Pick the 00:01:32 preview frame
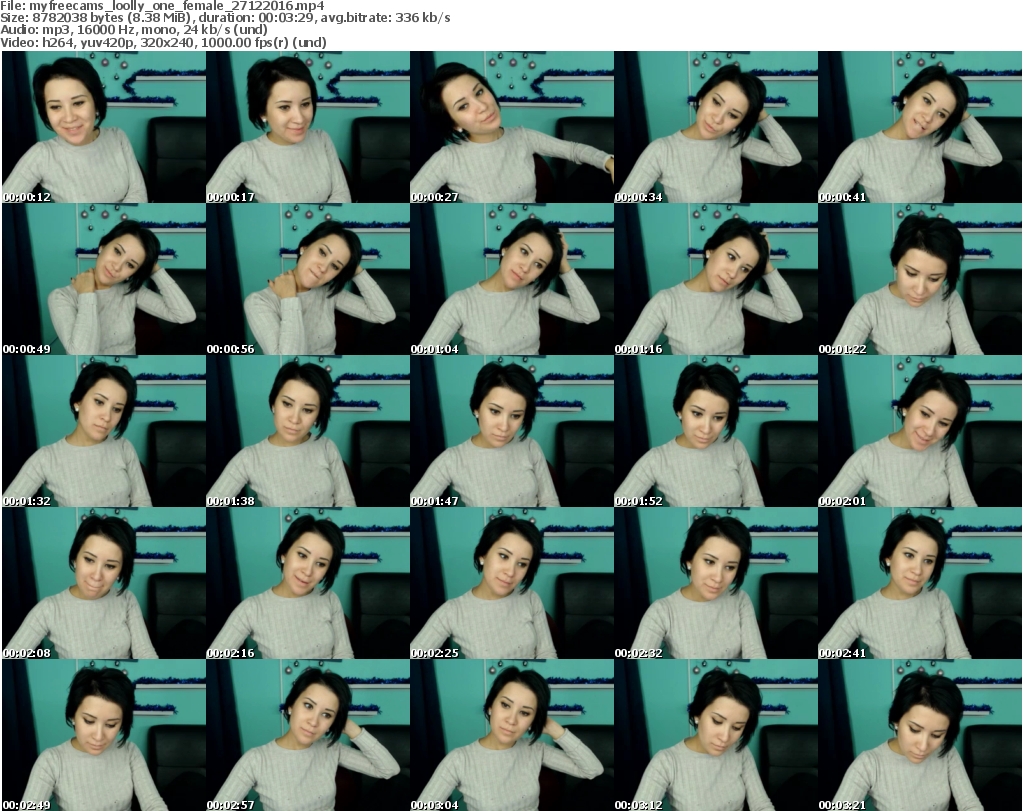This screenshot has width=1024, height=811. (104, 431)
